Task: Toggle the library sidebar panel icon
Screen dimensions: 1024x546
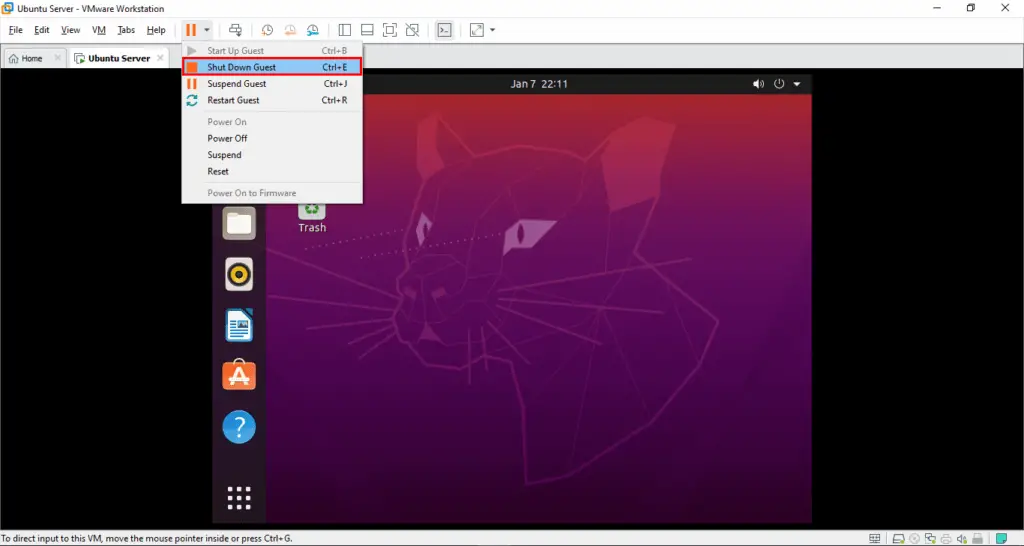Action: (345, 30)
